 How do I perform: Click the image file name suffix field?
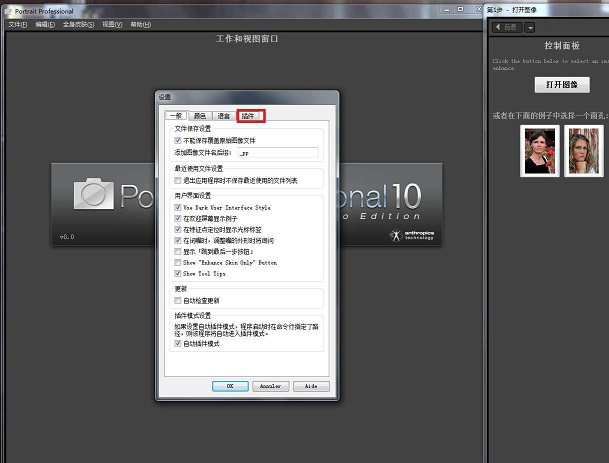[x=278, y=153]
